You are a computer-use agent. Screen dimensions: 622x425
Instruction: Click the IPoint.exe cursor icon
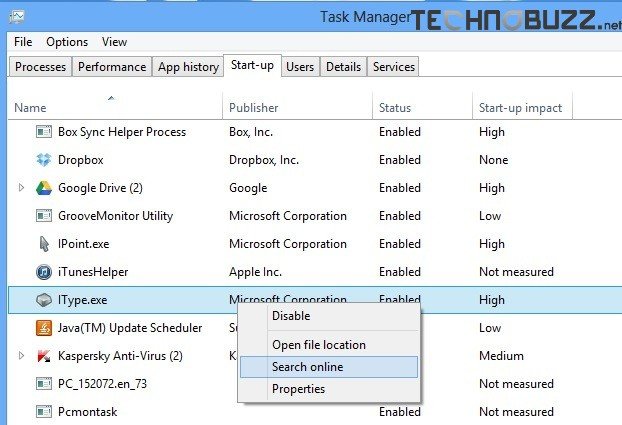44,244
